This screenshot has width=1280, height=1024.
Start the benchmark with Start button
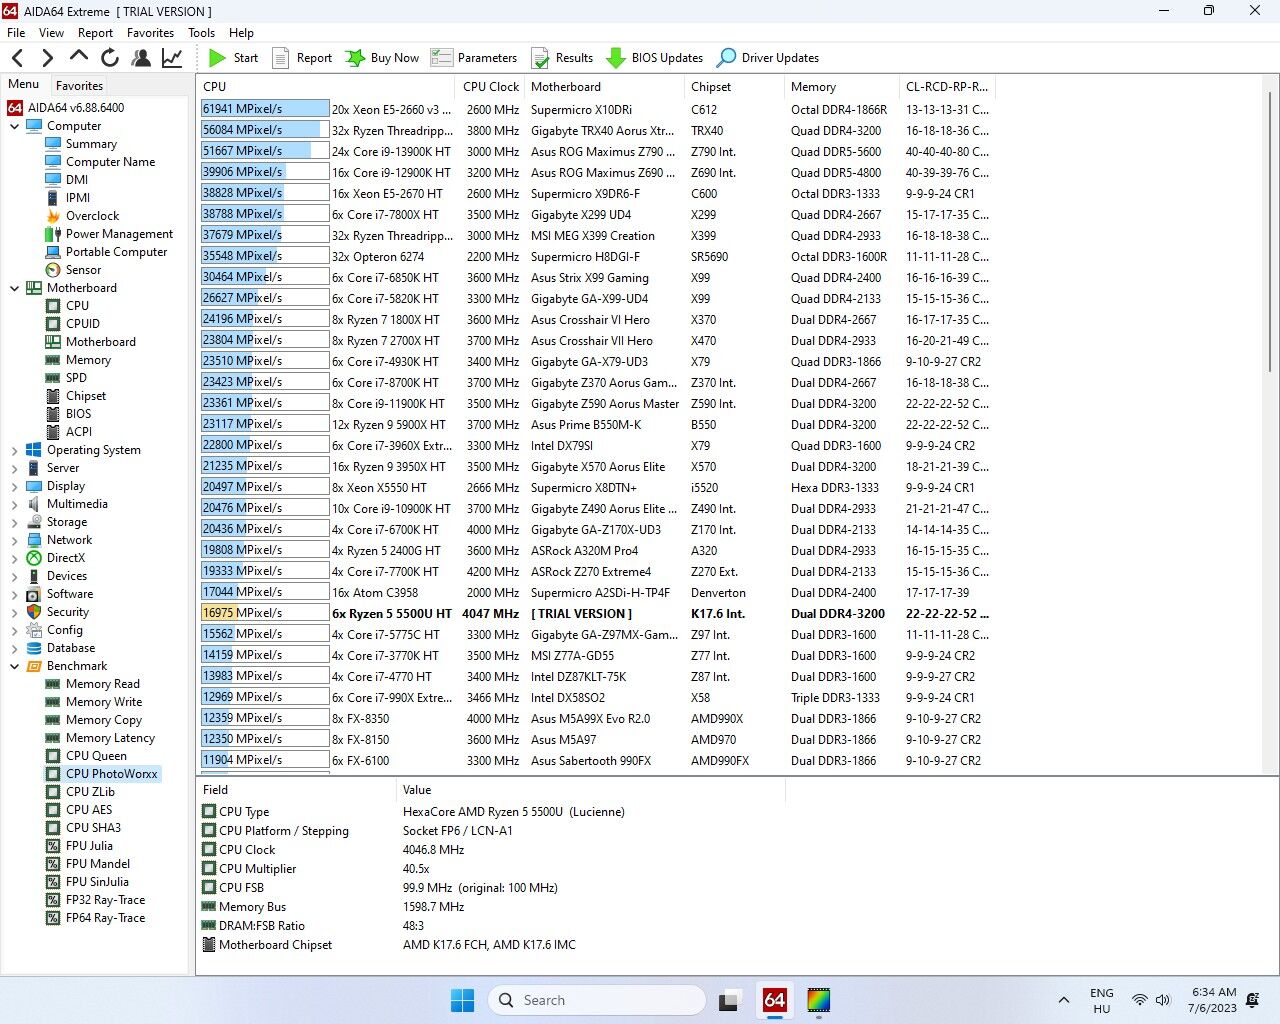coord(233,58)
